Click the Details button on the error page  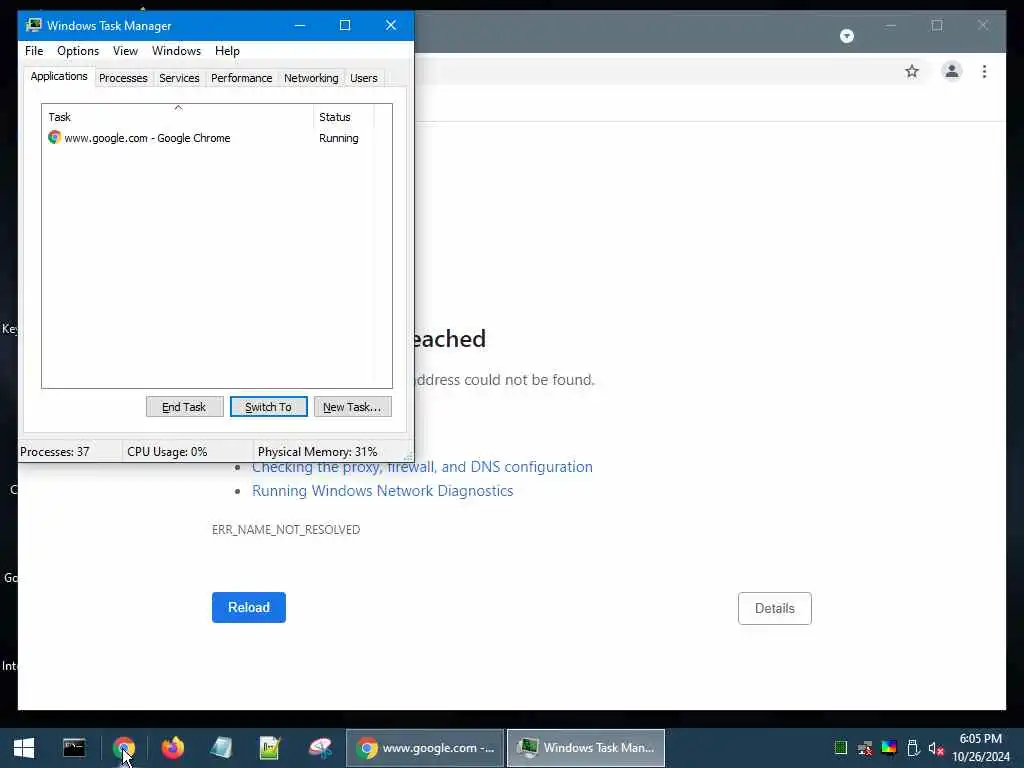tap(775, 608)
